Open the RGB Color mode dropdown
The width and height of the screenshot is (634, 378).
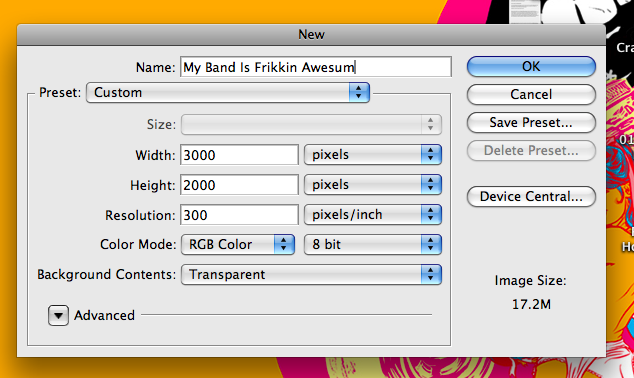[237, 245]
